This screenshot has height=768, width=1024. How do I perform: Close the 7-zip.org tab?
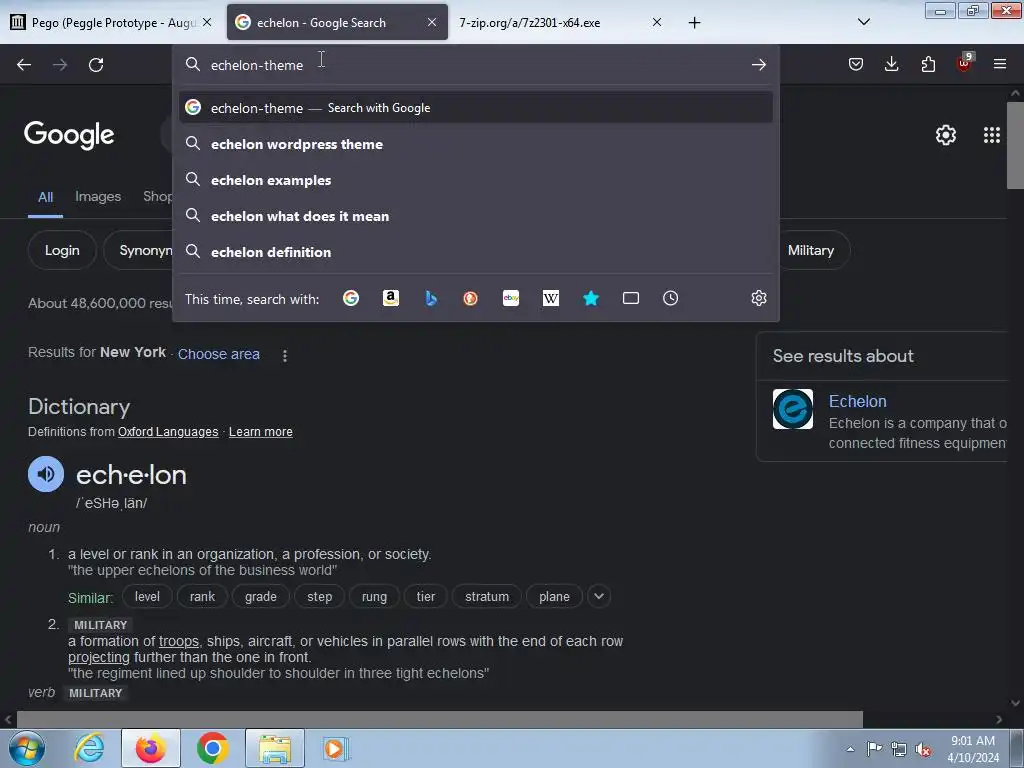click(656, 22)
